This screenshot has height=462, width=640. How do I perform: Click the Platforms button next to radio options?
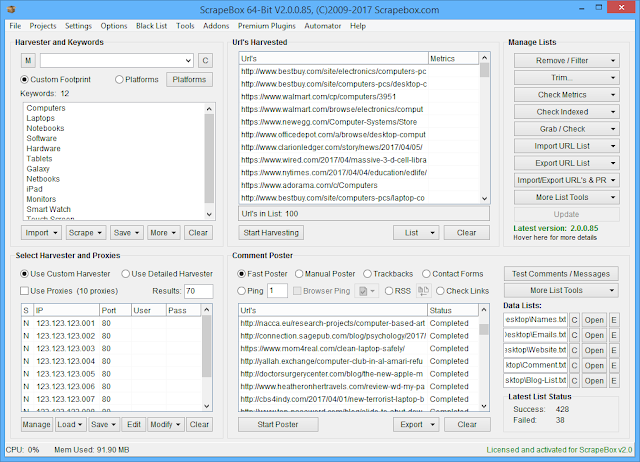point(189,79)
